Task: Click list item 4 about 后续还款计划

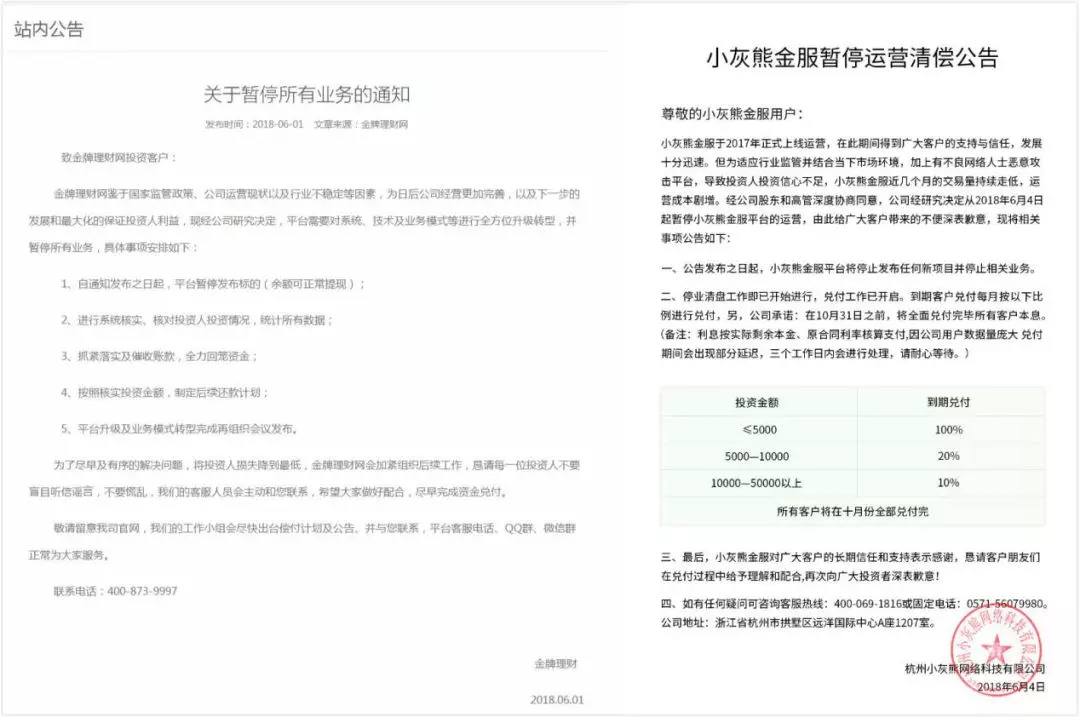Action: [x=165, y=393]
